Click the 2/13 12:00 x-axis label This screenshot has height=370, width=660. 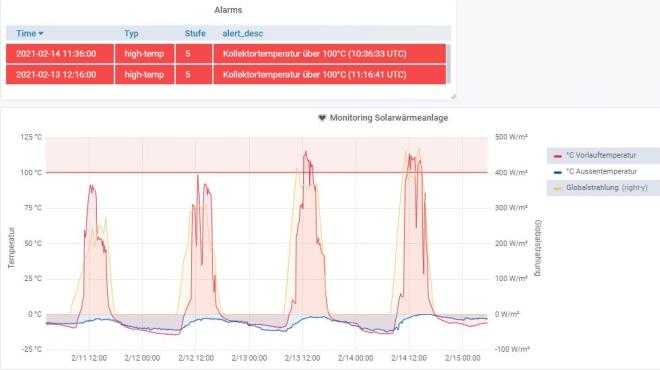pyautogui.click(x=302, y=358)
